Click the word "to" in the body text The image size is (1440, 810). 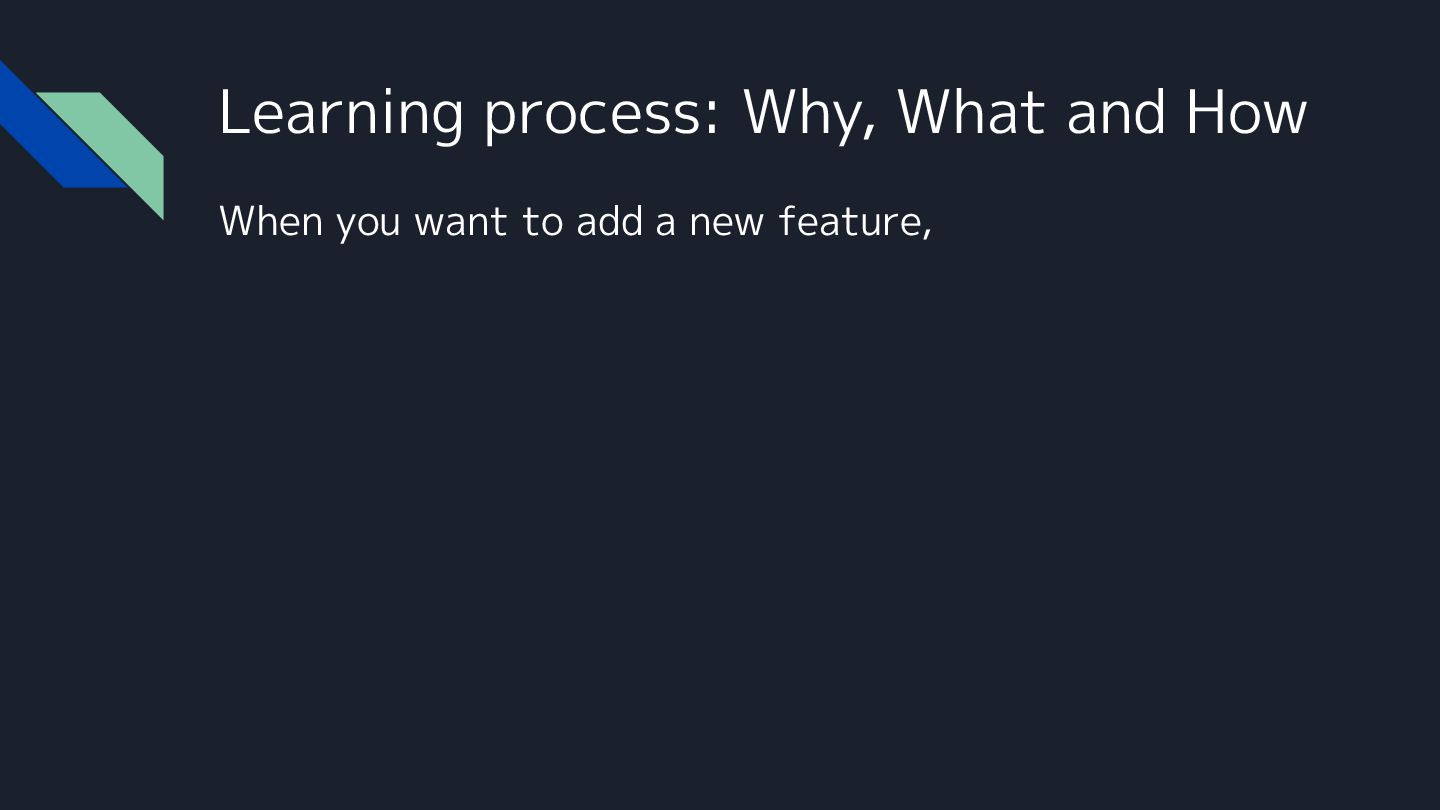pyautogui.click(x=541, y=221)
